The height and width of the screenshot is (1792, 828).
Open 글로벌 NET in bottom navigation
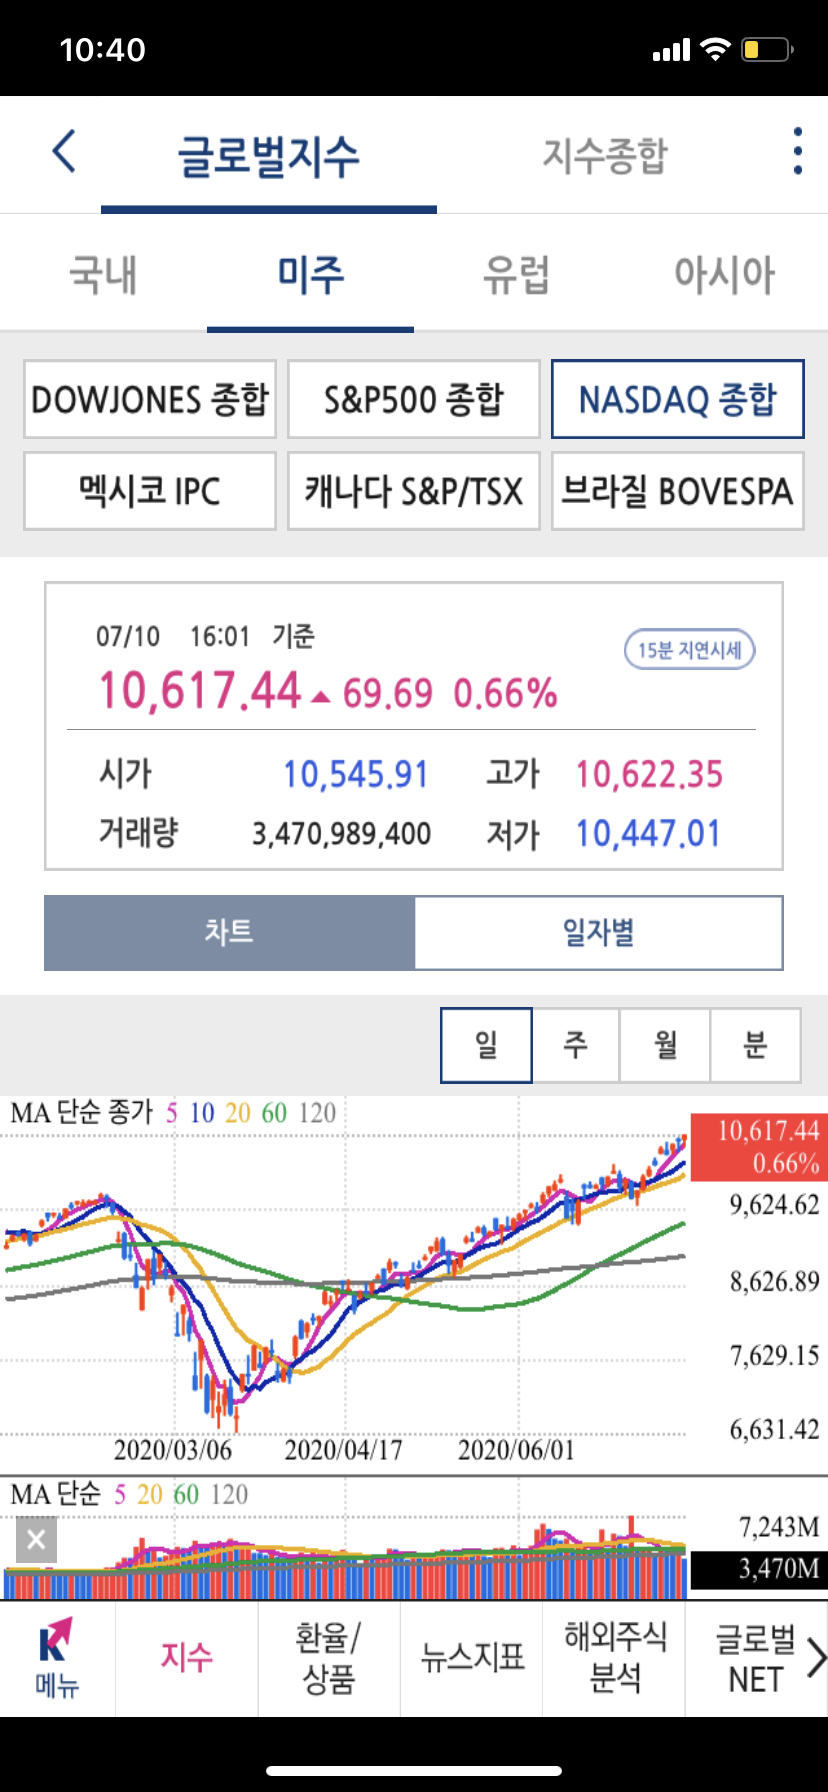(755, 1657)
